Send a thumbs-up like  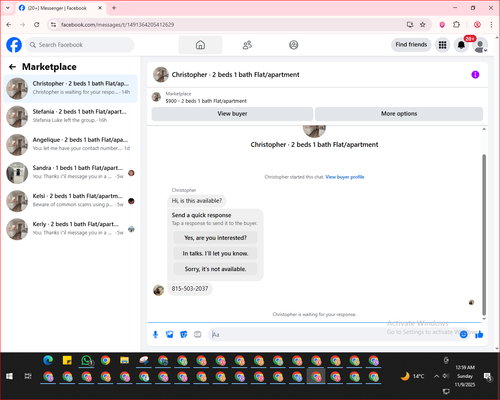tap(479, 334)
